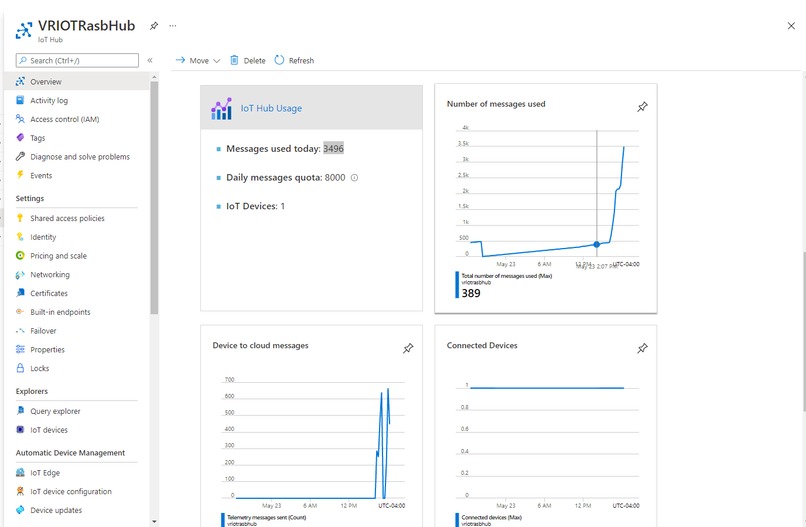Click the Connected devices (Max) legend
806x527 pixels.
point(491,517)
